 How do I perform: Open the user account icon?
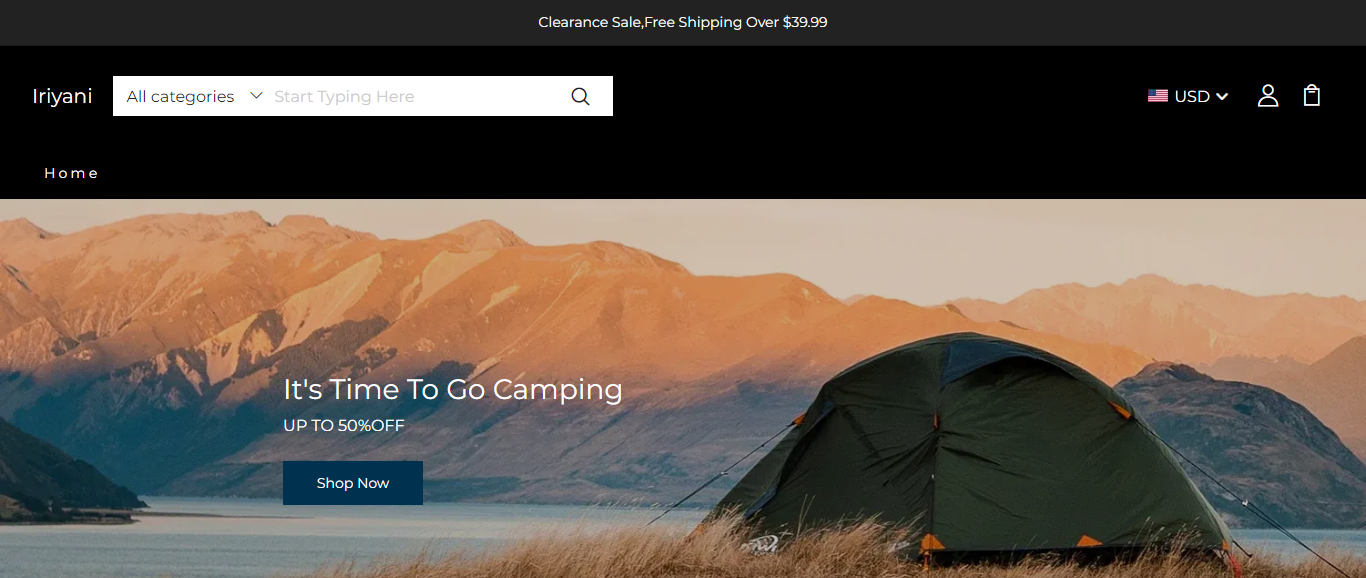tap(1268, 96)
